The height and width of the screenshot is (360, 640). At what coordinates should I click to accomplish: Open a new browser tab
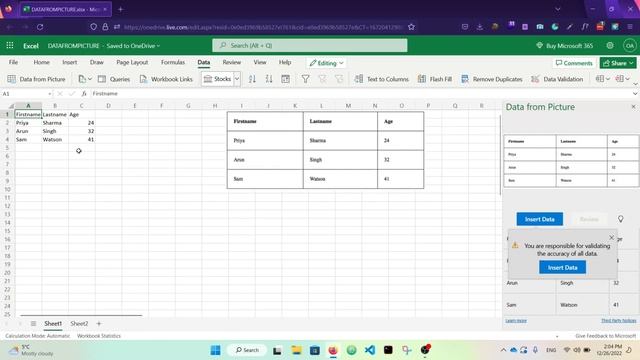click(x=120, y=9)
